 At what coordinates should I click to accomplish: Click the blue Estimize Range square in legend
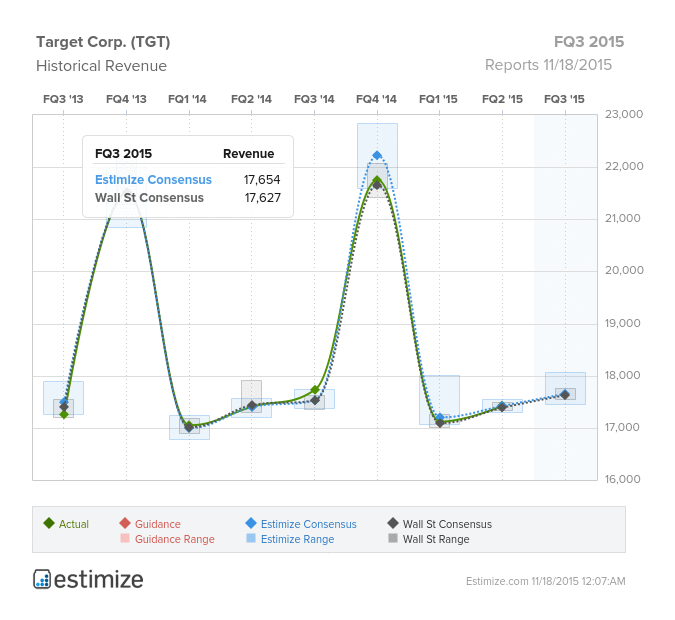(251, 538)
